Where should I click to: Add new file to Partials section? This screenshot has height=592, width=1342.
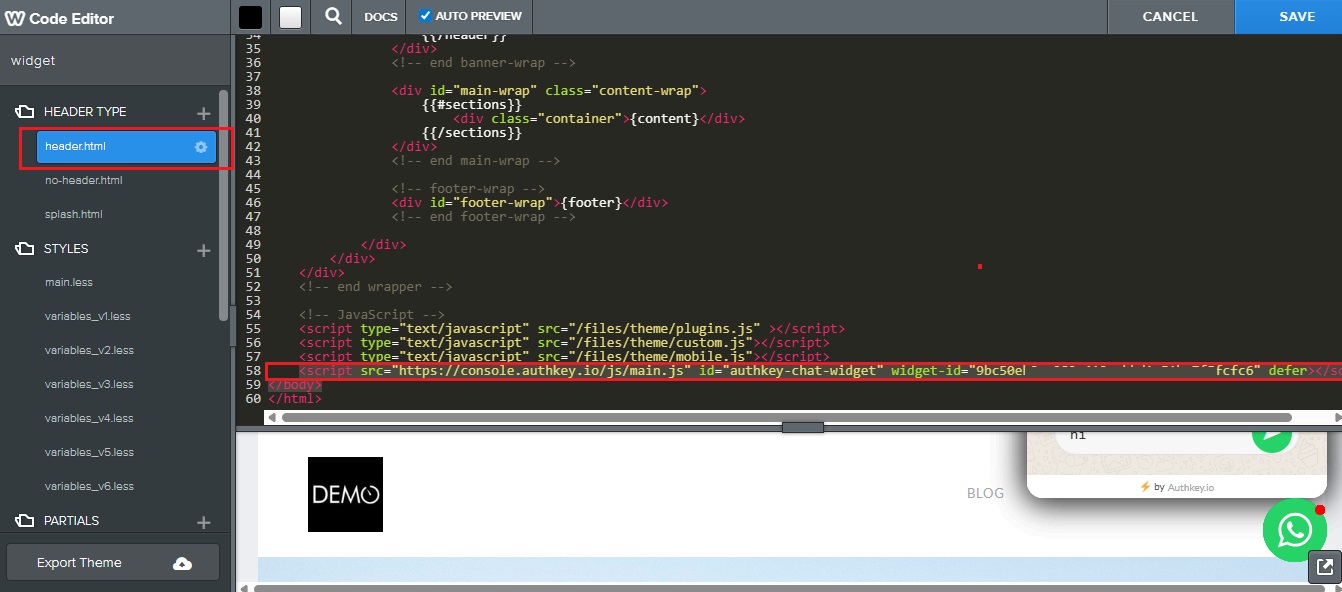tap(204, 522)
